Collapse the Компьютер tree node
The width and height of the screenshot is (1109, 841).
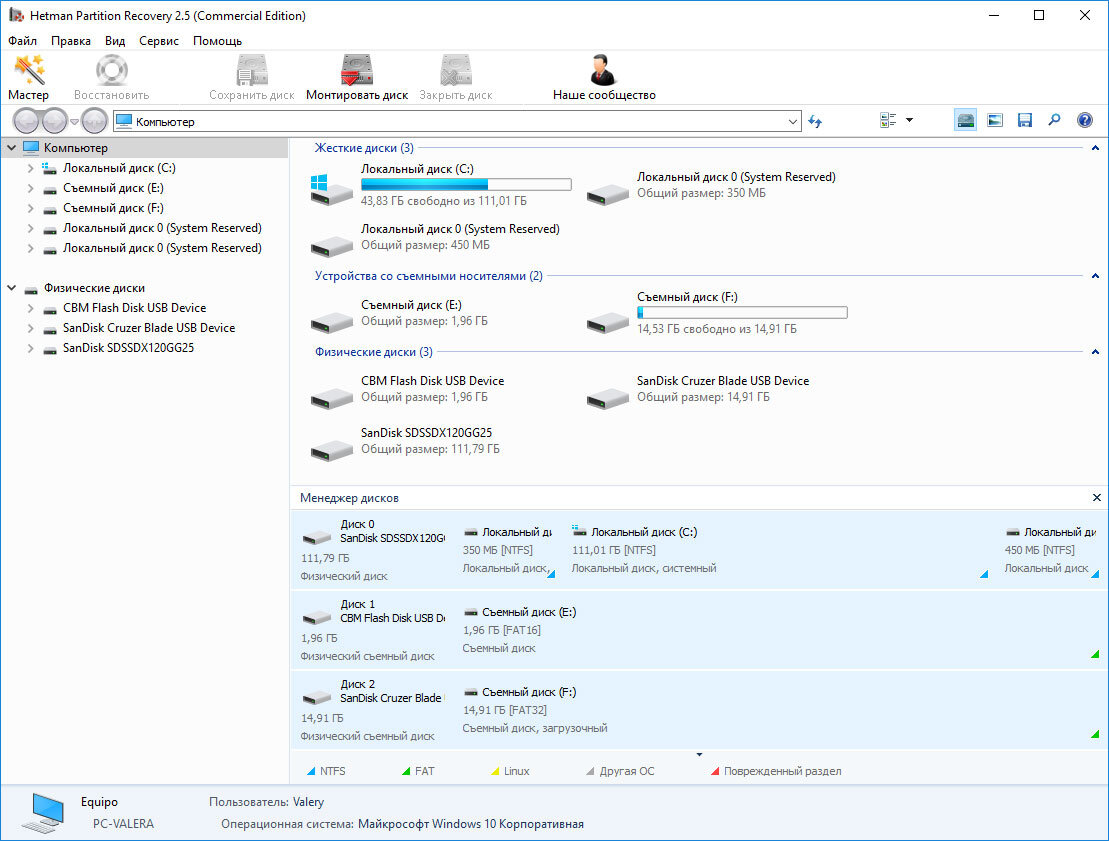click(x=11, y=148)
